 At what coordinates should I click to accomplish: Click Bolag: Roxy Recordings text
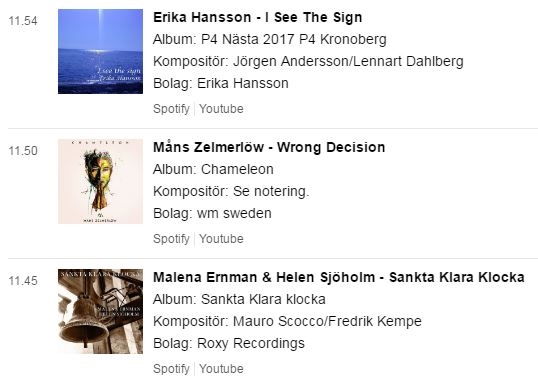pos(229,344)
